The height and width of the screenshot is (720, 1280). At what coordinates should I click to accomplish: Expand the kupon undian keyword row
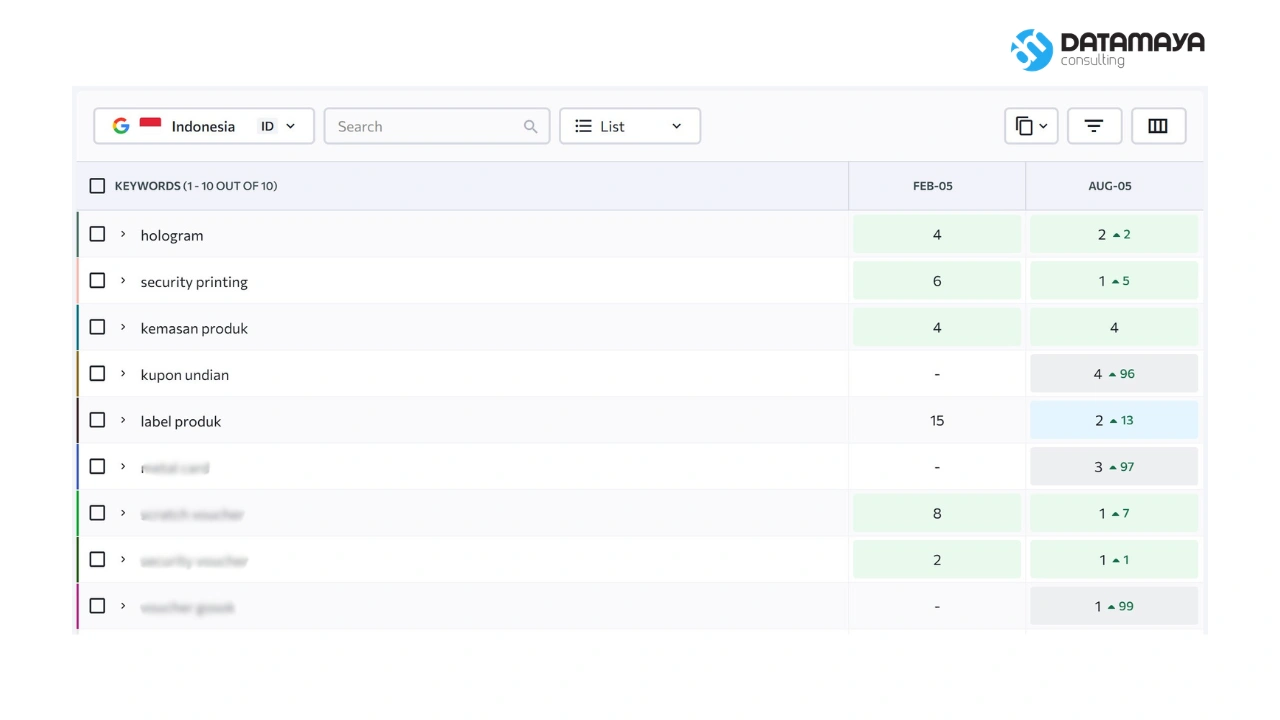coord(123,374)
